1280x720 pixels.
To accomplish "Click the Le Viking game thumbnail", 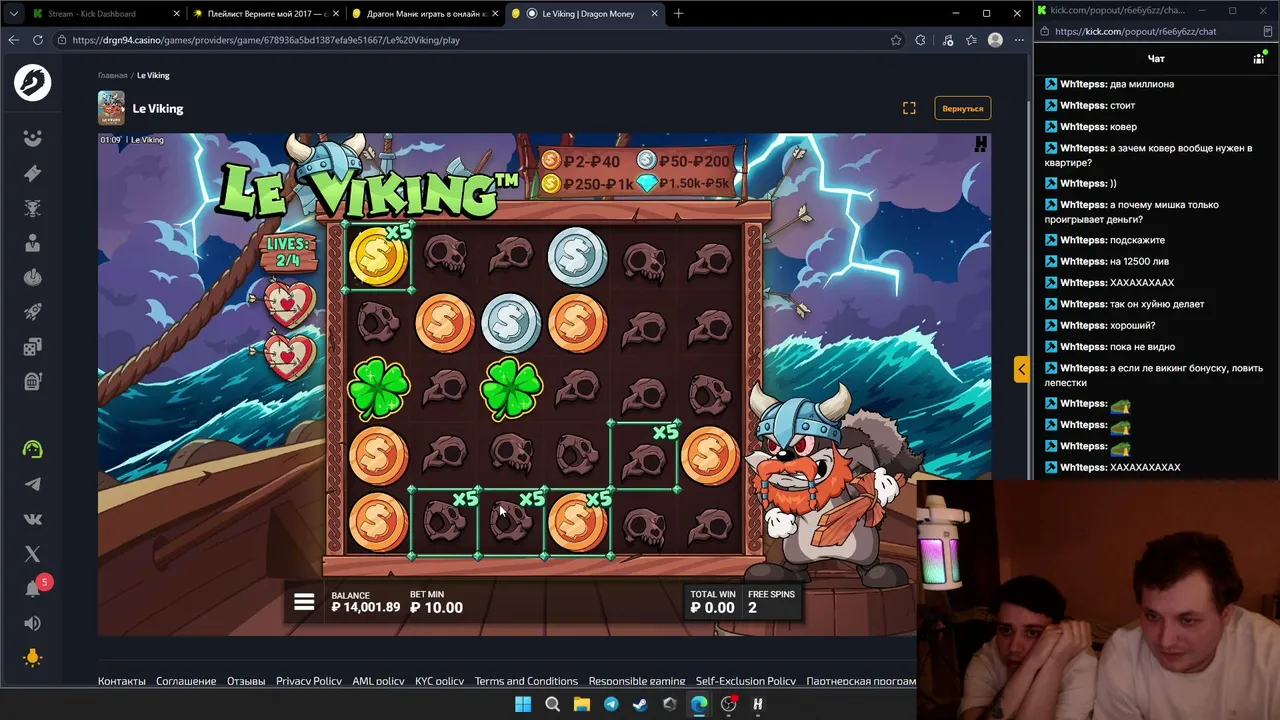I will coord(111,108).
